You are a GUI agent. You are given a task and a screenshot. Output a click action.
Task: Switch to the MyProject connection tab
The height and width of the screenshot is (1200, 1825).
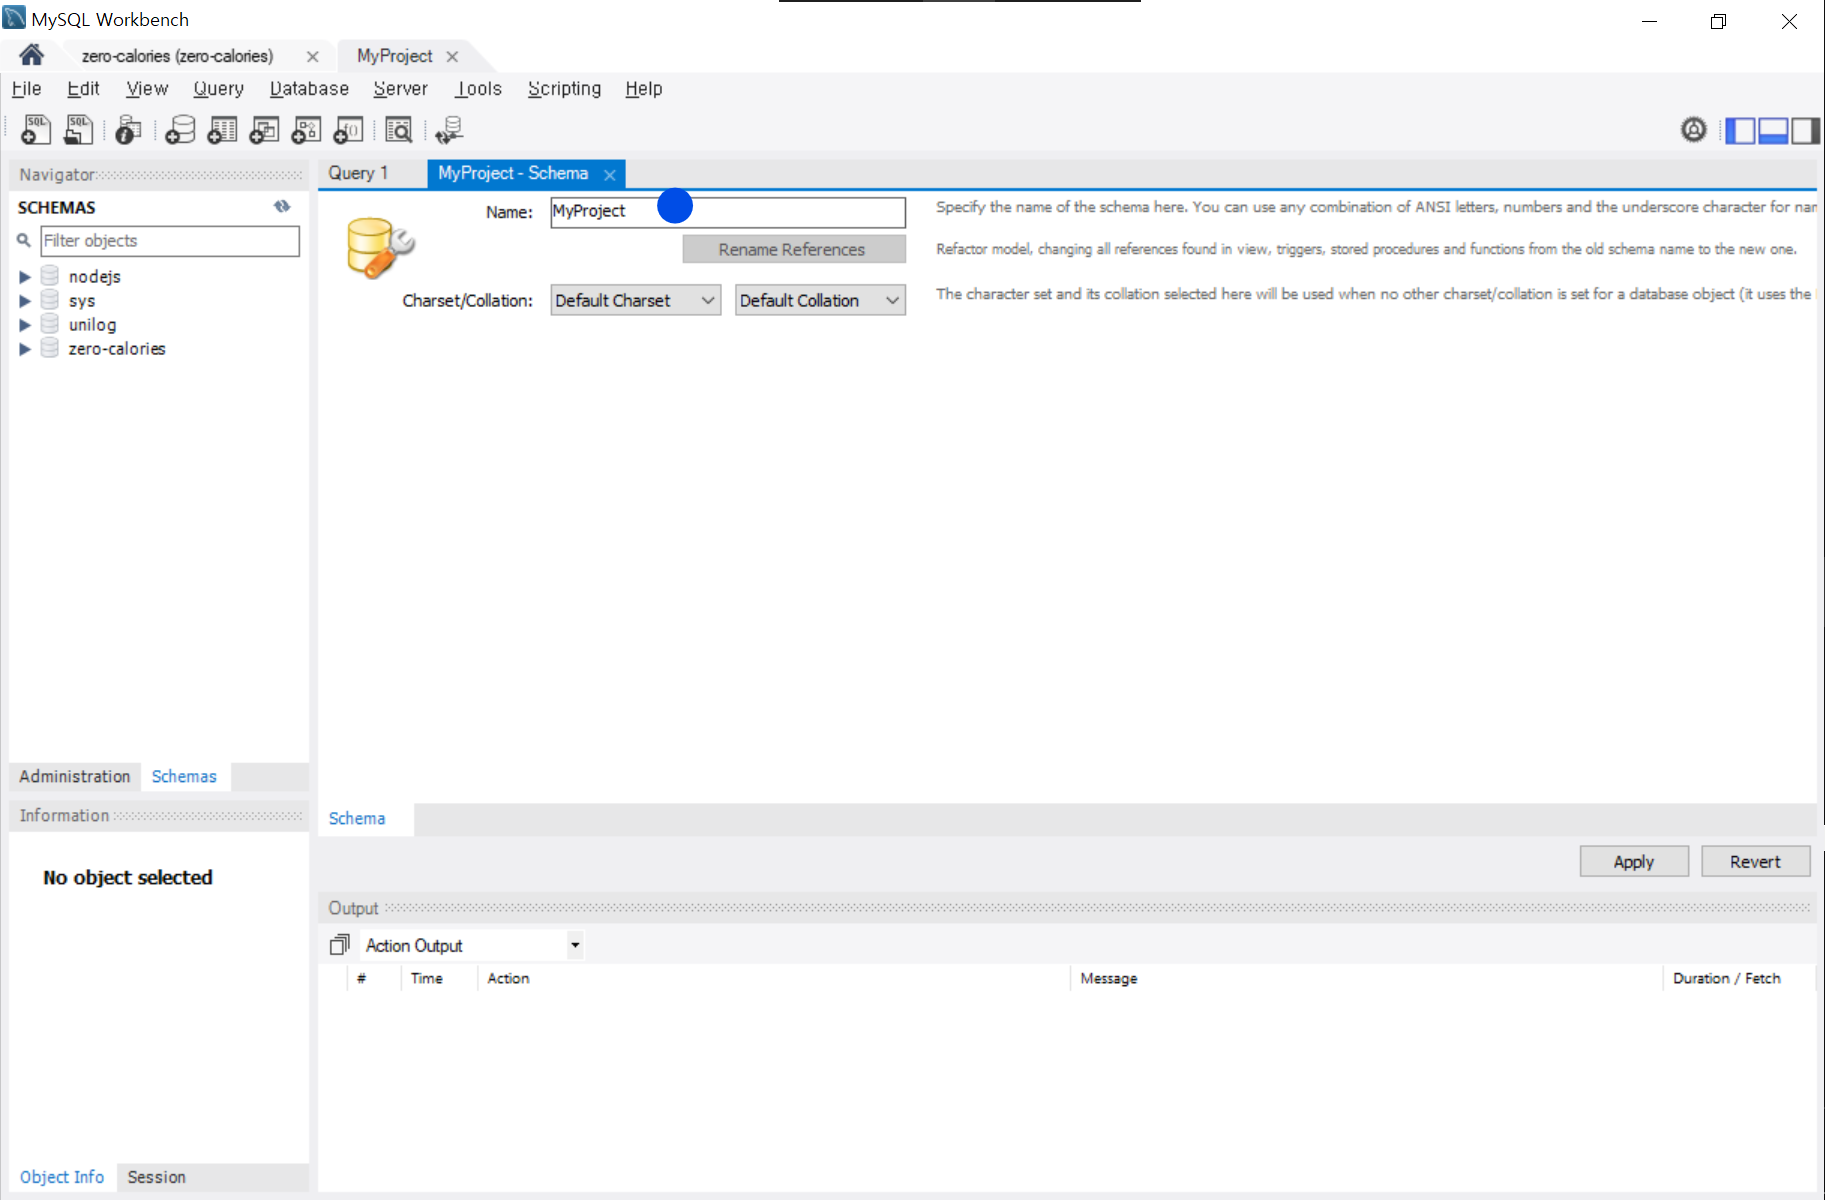[x=394, y=56]
